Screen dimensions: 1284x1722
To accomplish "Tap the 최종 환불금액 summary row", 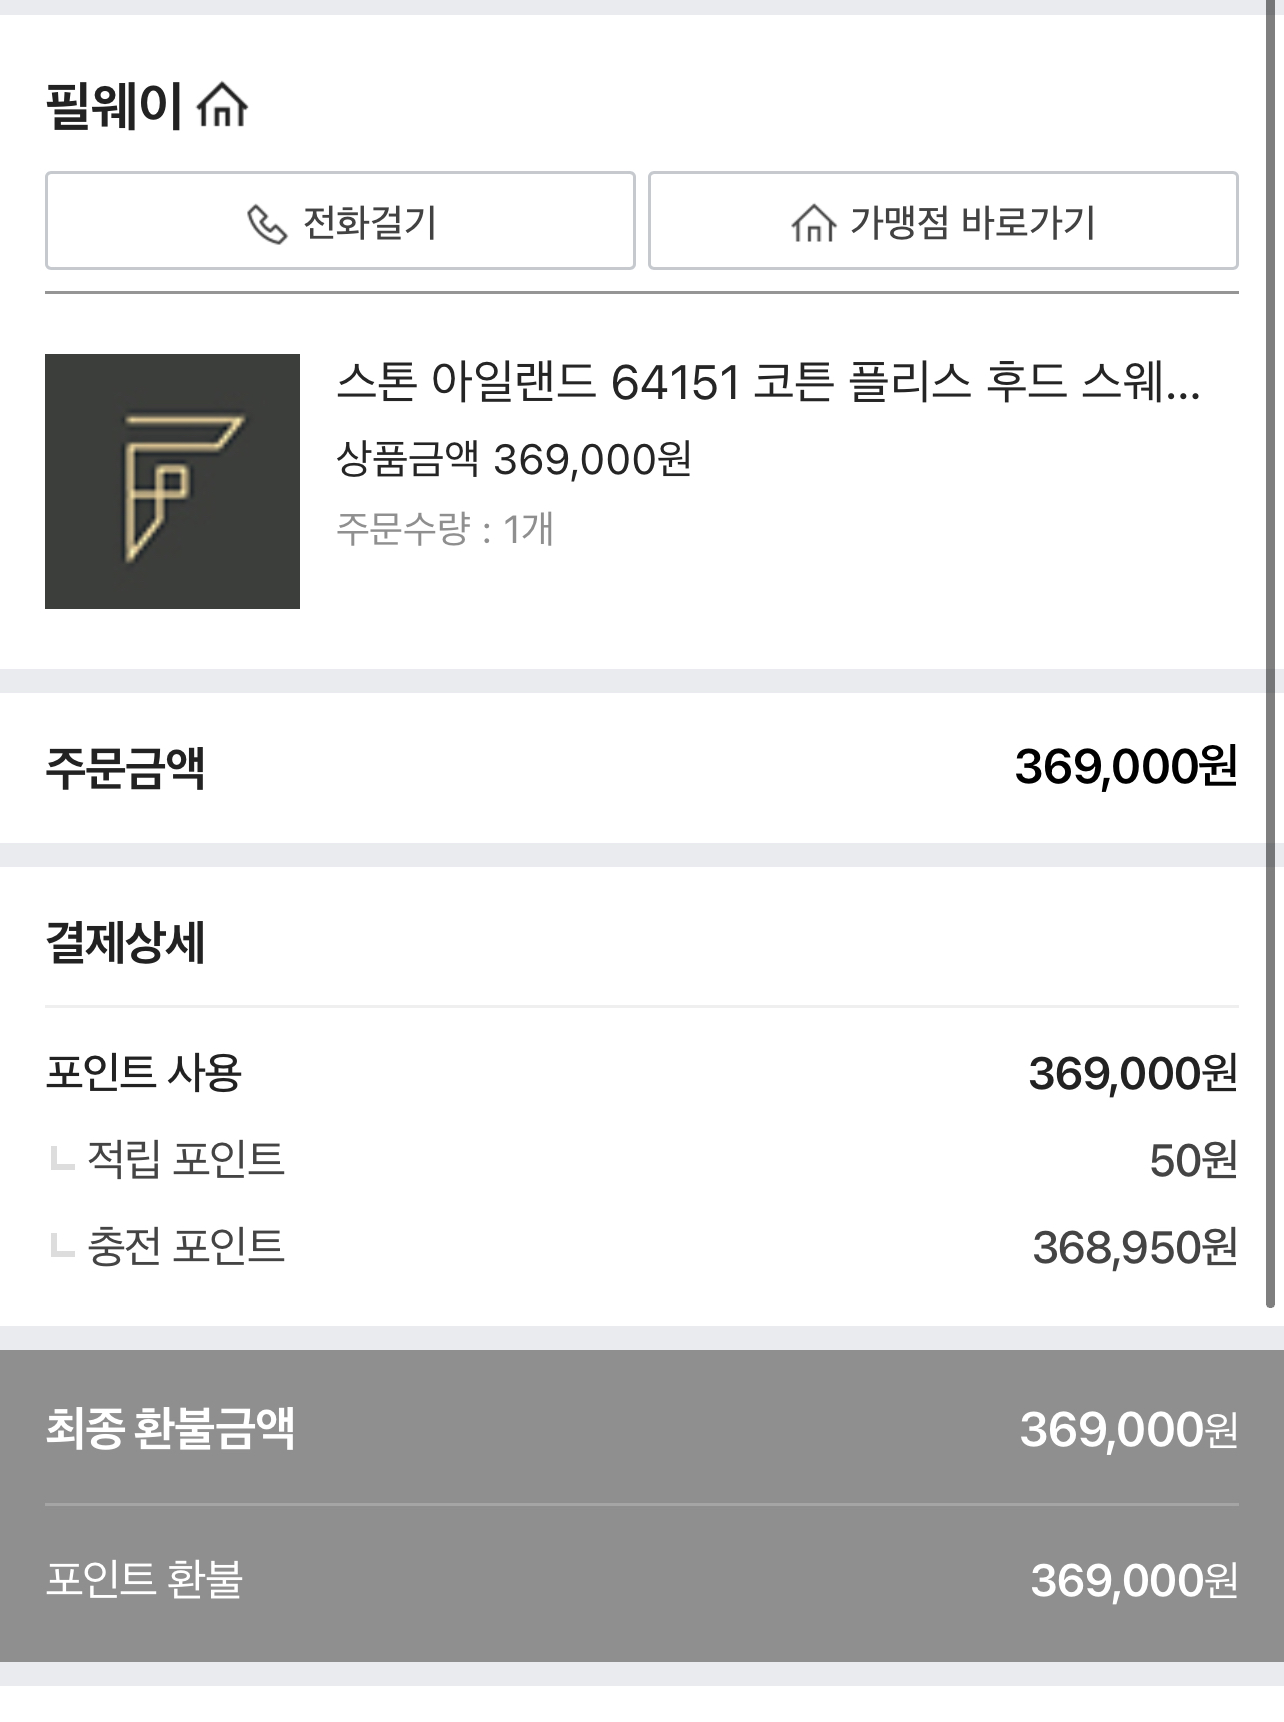I will tap(642, 1429).
